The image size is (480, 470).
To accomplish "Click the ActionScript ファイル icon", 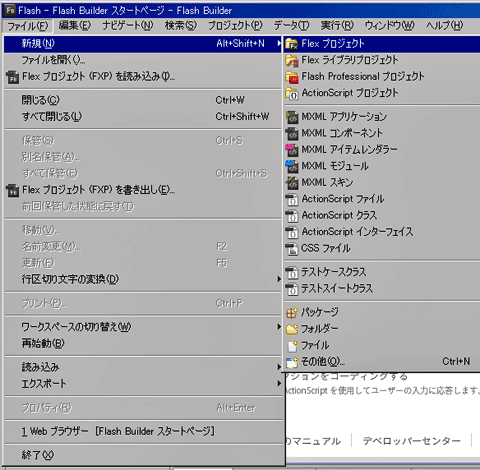I will point(292,199).
